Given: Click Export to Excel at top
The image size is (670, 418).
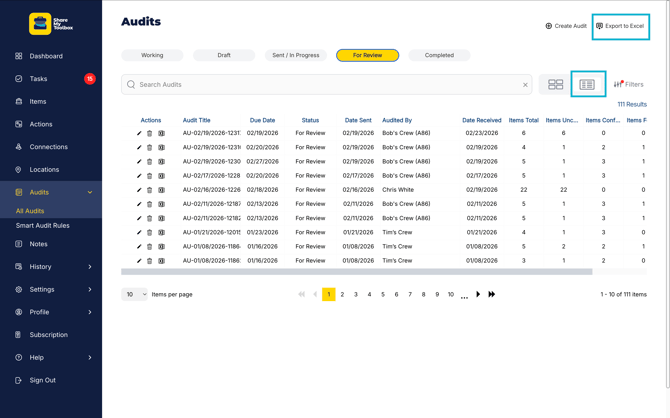Looking at the screenshot, I should click(x=620, y=26).
